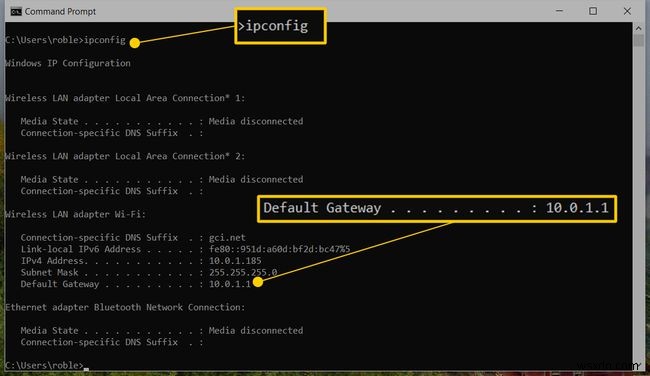Click the Subnet Mask 255.255.255.0 line
This screenshot has height=376, width=650.
click(149, 272)
